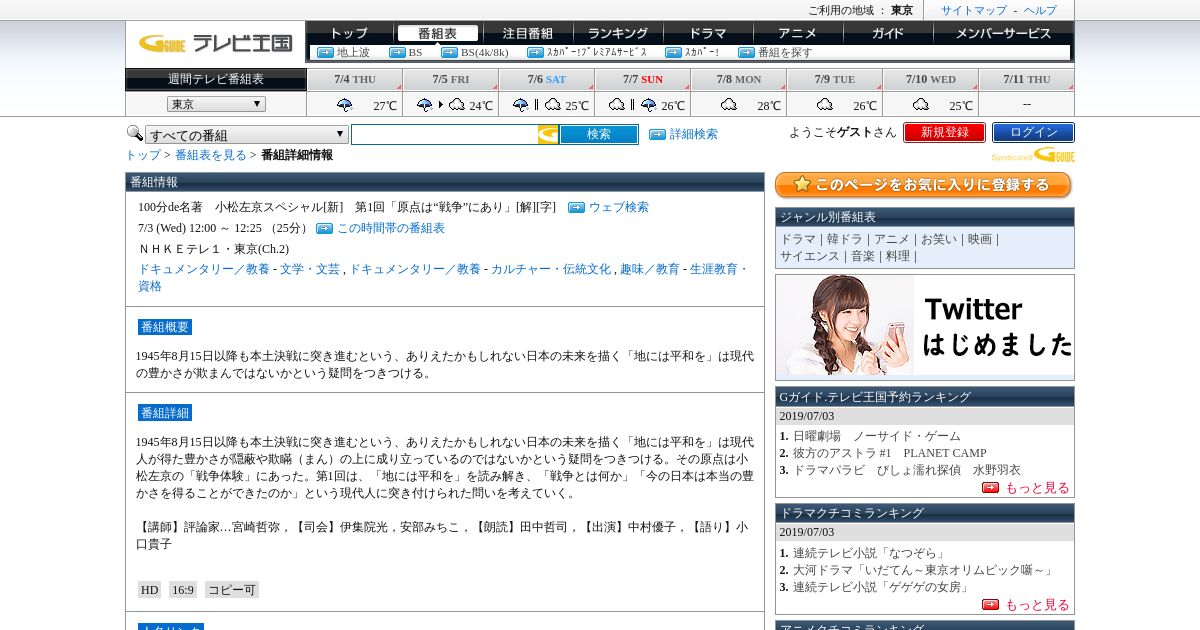The image size is (1200, 630).
Task: Open the サイエンス genre link
Action: tap(810, 256)
